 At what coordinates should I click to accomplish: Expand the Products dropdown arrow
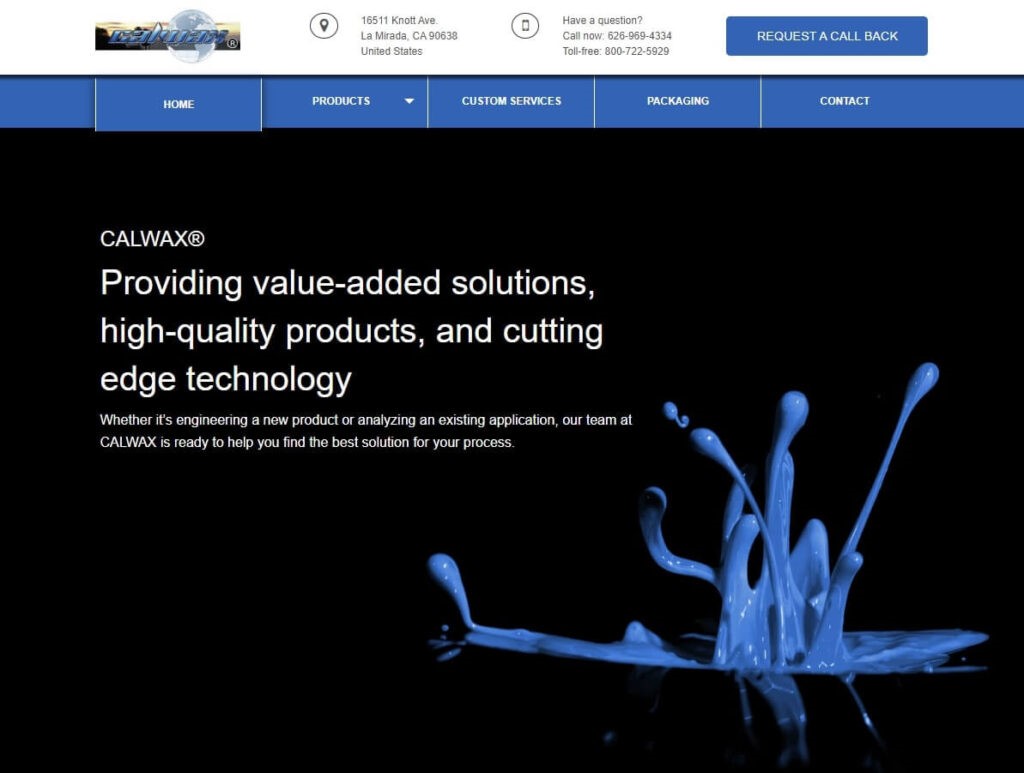[409, 101]
